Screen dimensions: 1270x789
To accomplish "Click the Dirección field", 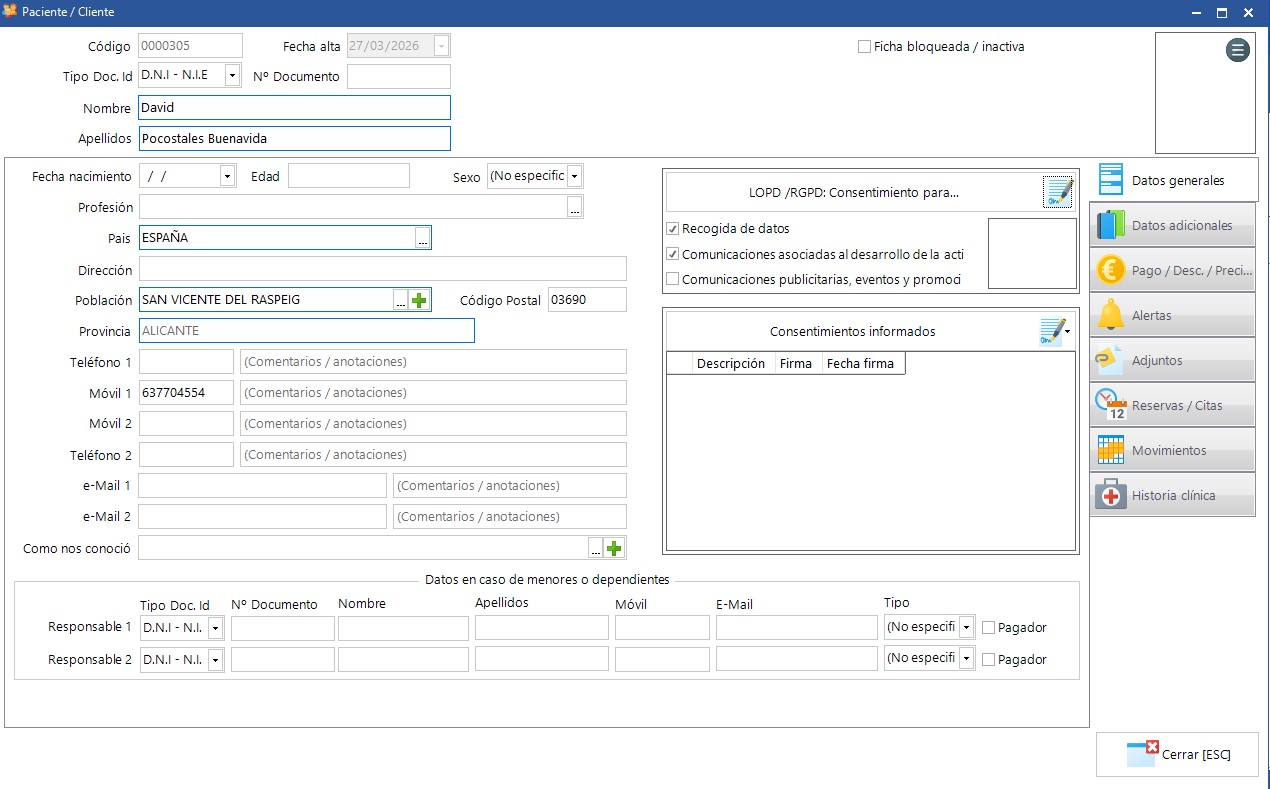I will (x=383, y=269).
